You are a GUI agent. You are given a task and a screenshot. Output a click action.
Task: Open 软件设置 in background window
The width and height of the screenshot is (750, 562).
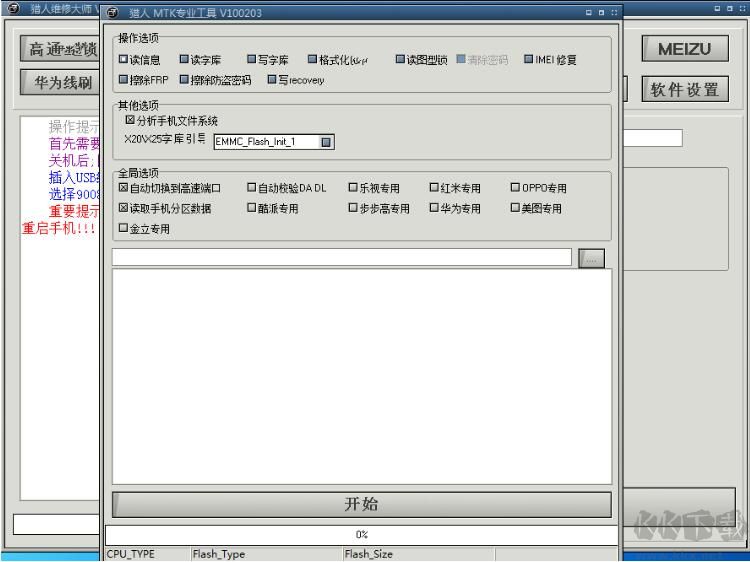(x=684, y=89)
